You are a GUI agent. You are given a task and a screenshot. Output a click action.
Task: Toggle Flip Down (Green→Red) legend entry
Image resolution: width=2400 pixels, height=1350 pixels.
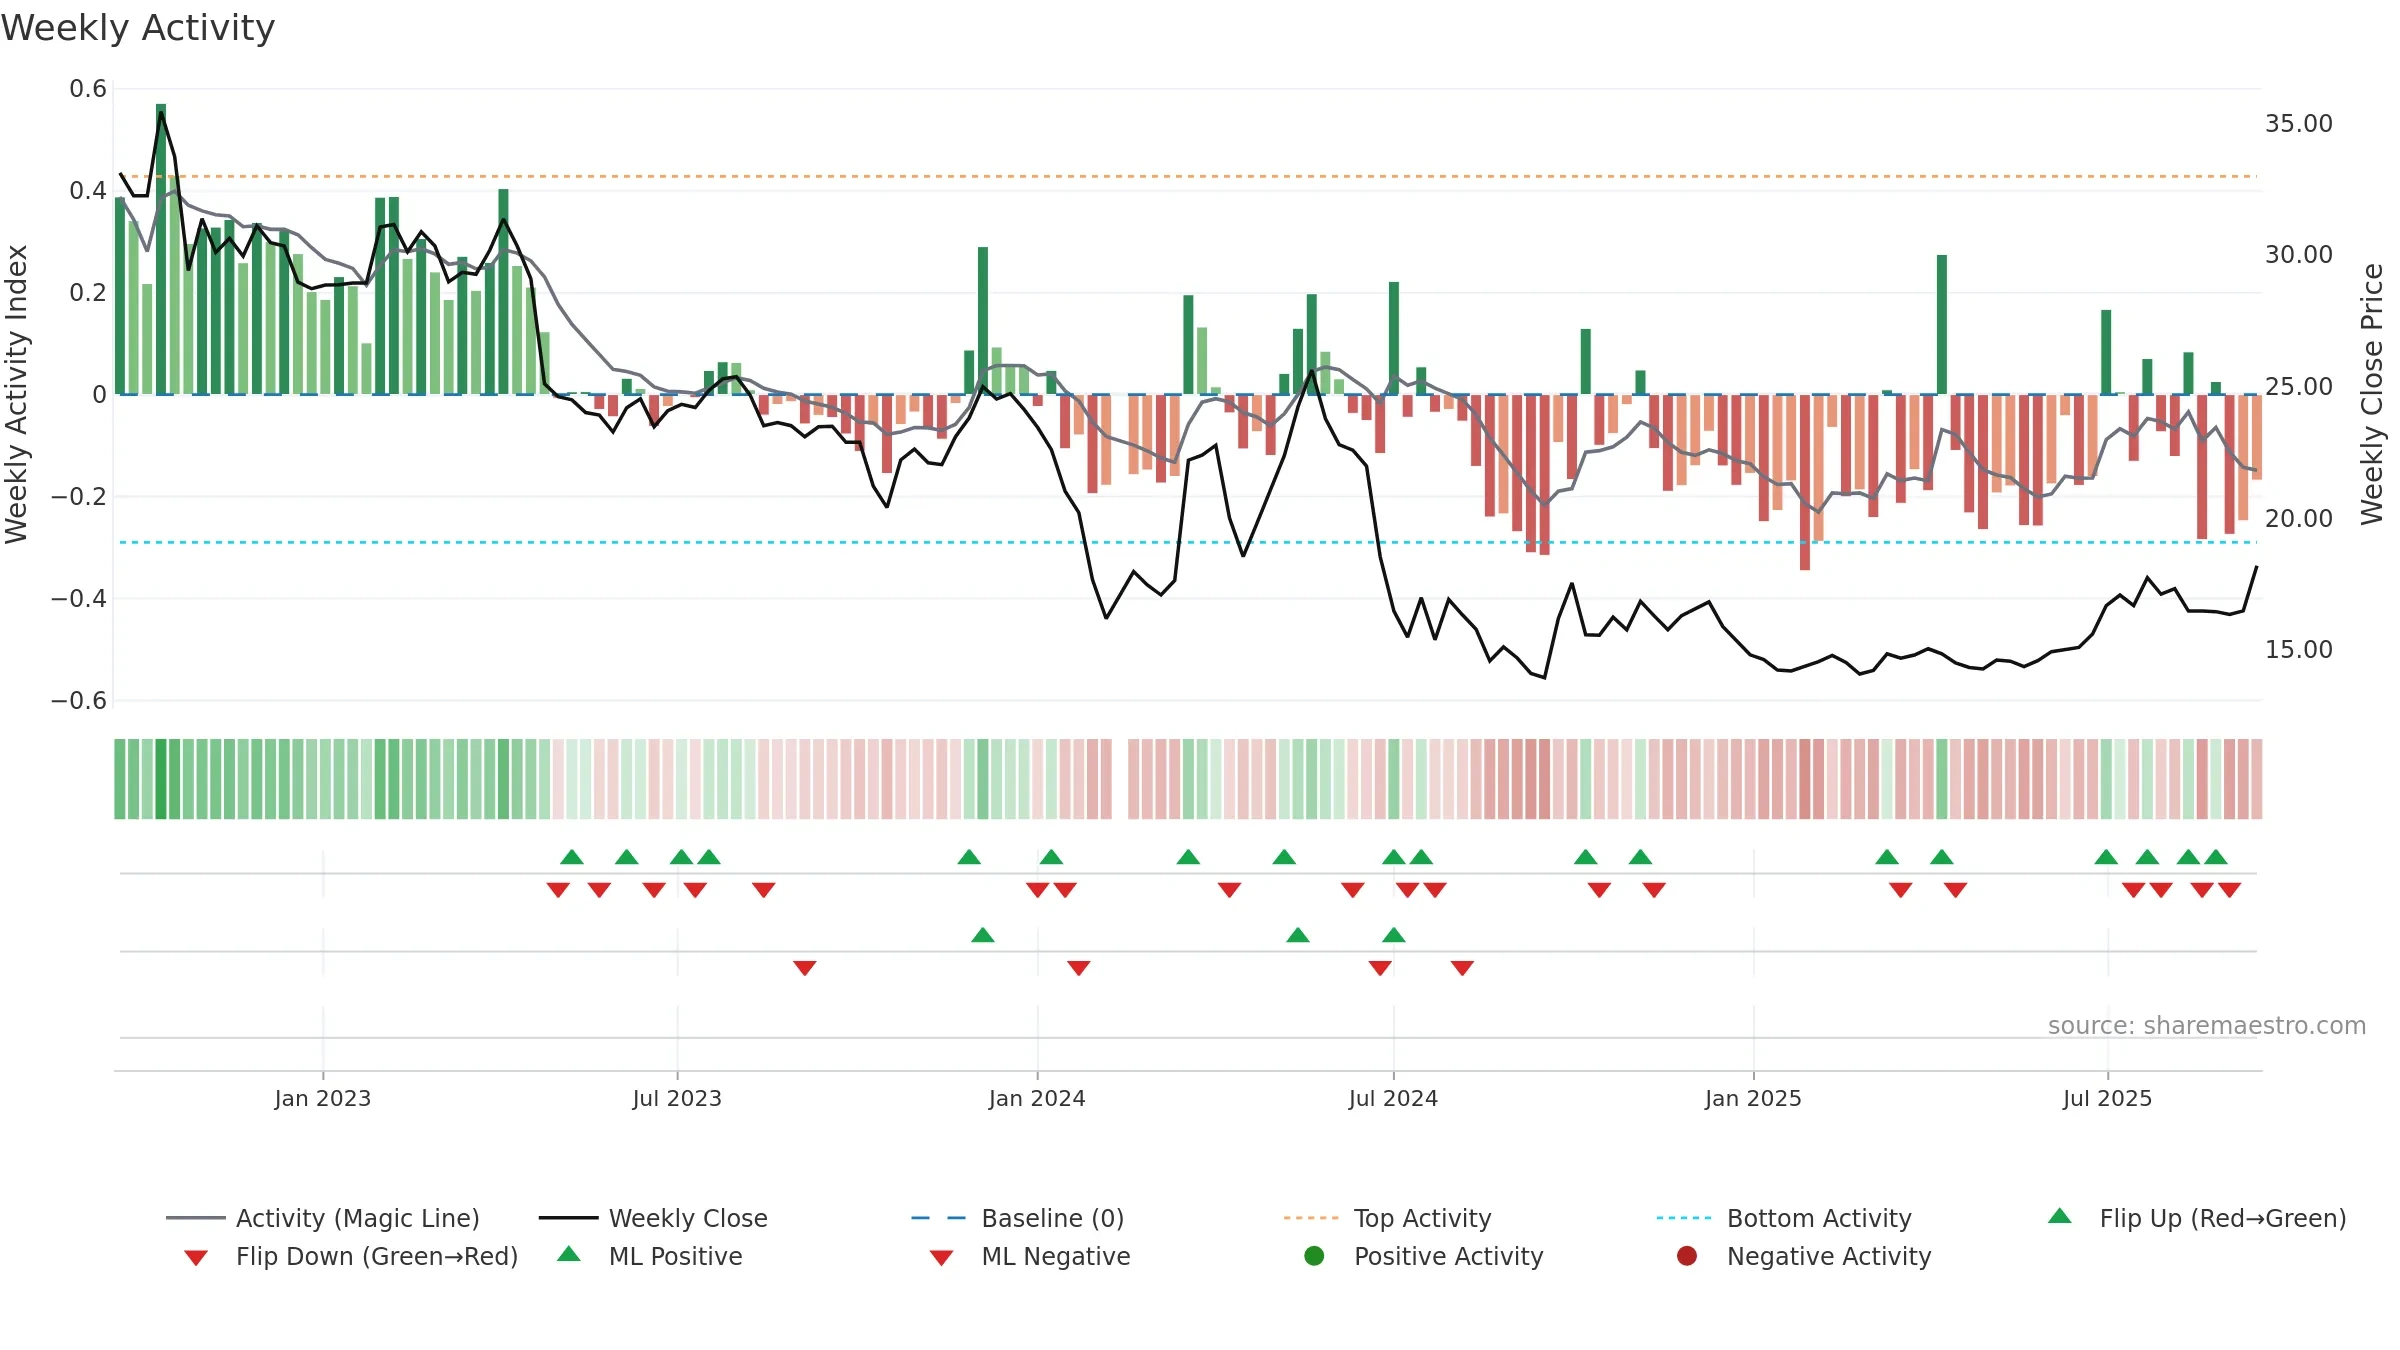point(350,1256)
